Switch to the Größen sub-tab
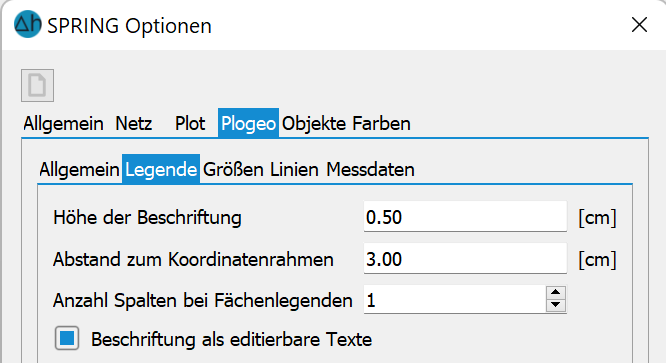The height and width of the screenshot is (363, 666). (x=233, y=169)
